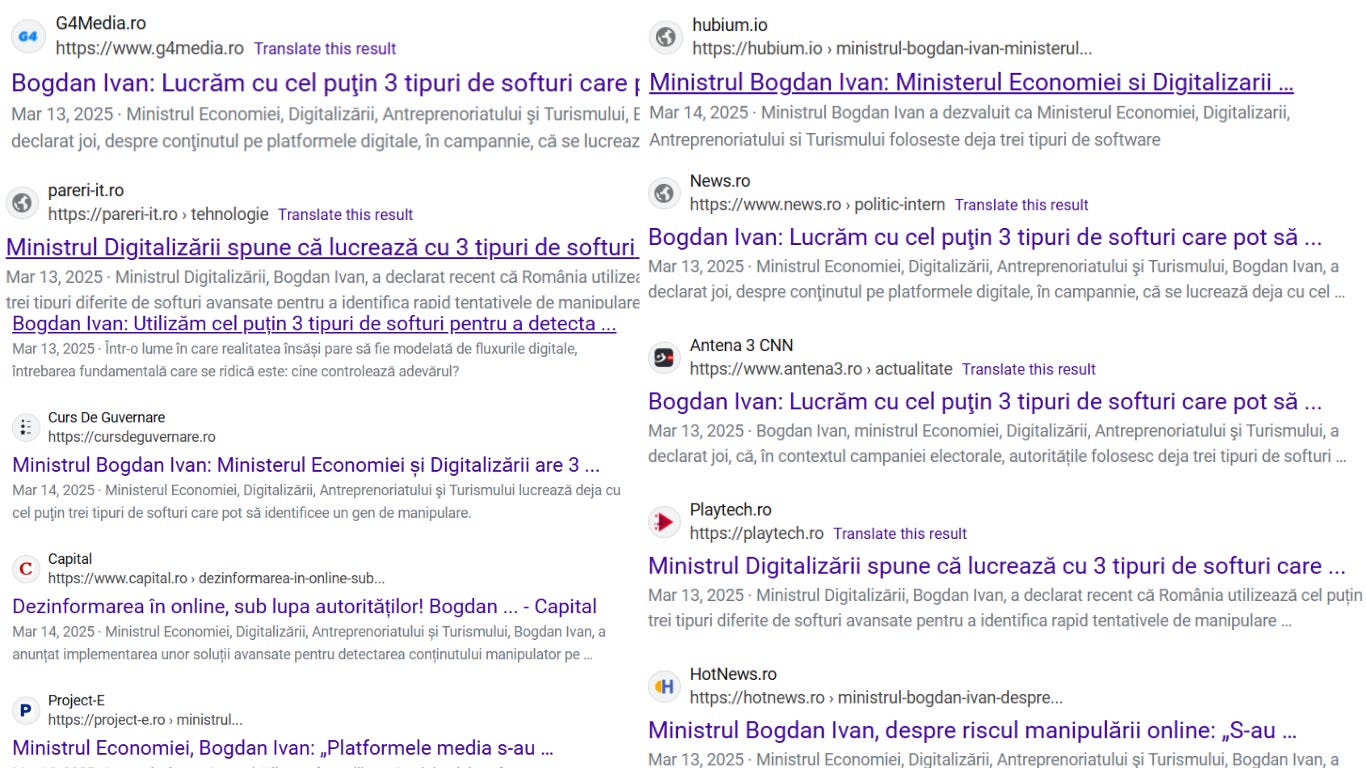The width and height of the screenshot is (1366, 768).
Task: Translate the Playtech.ro result
Action: 900,533
